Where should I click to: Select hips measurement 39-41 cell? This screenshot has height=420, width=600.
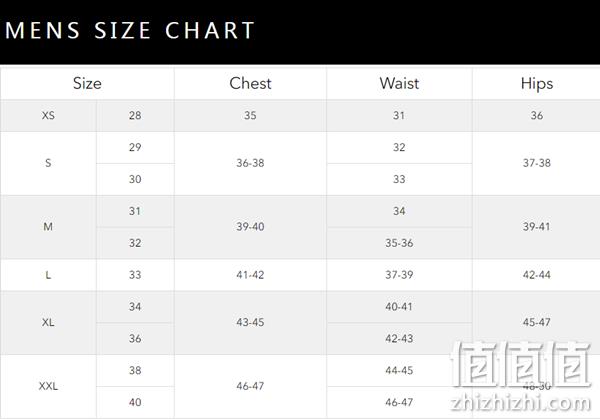(536, 226)
